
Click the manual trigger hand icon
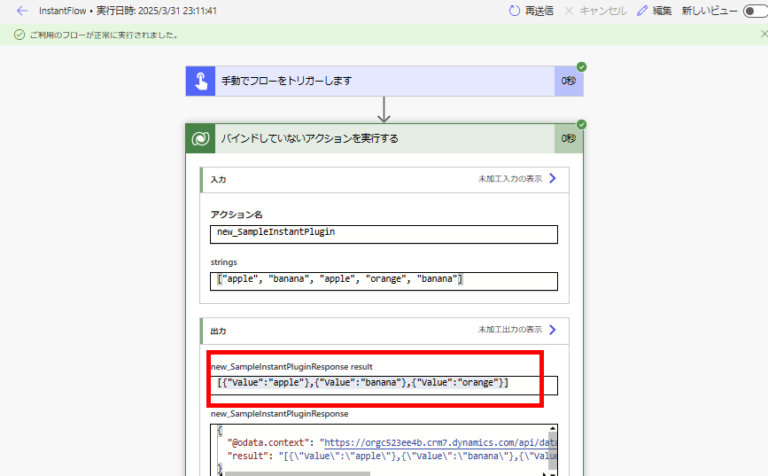pos(200,81)
